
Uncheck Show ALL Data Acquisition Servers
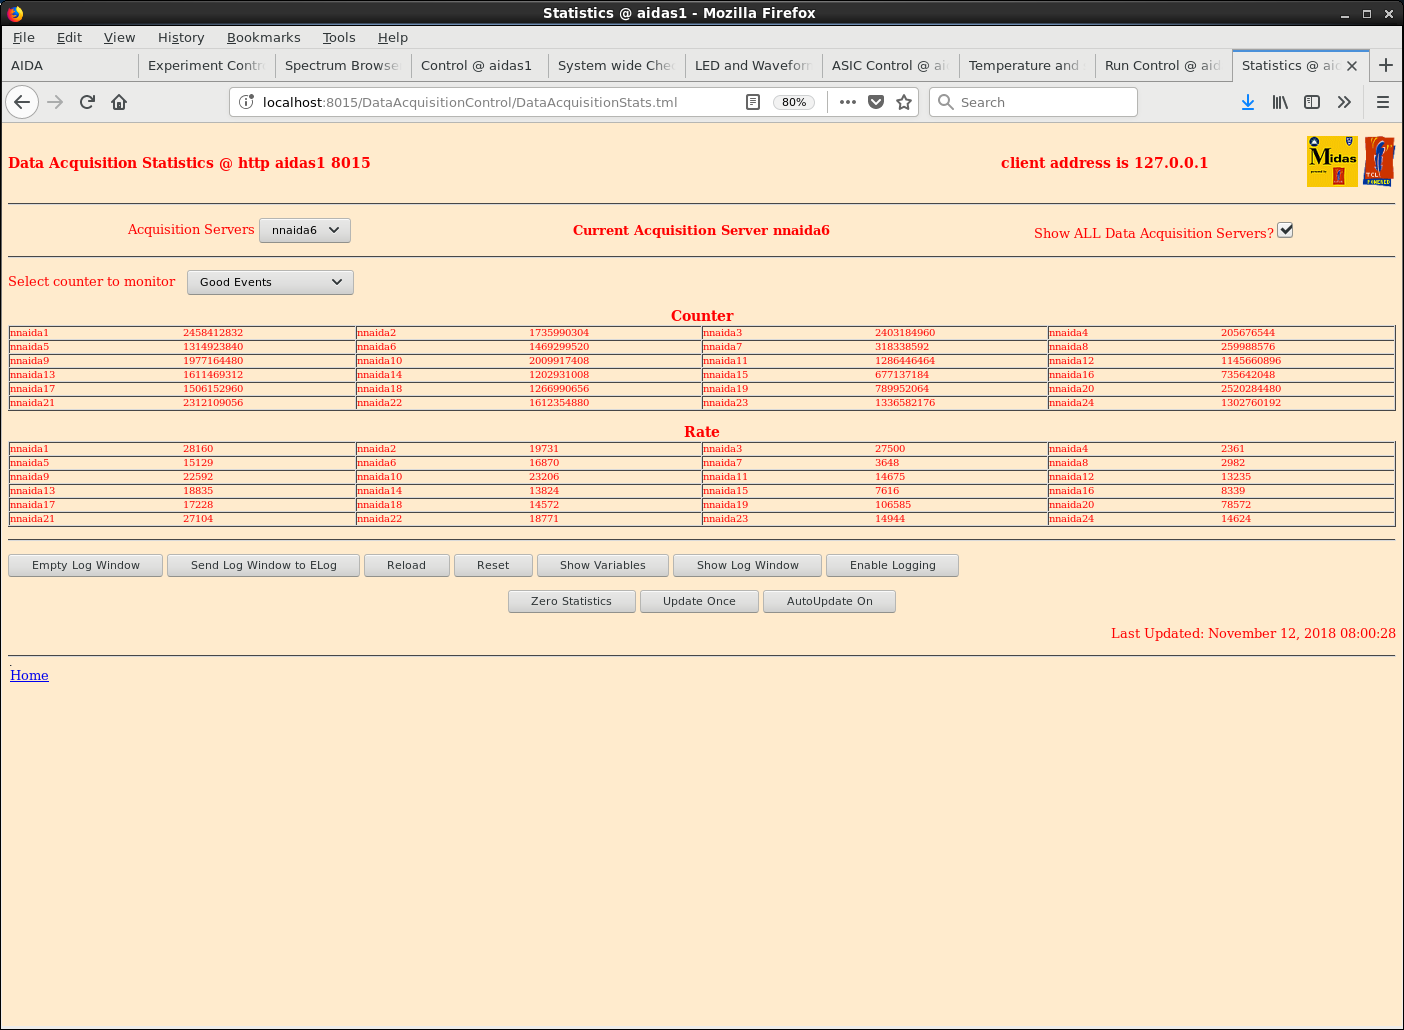pyautogui.click(x=1286, y=230)
